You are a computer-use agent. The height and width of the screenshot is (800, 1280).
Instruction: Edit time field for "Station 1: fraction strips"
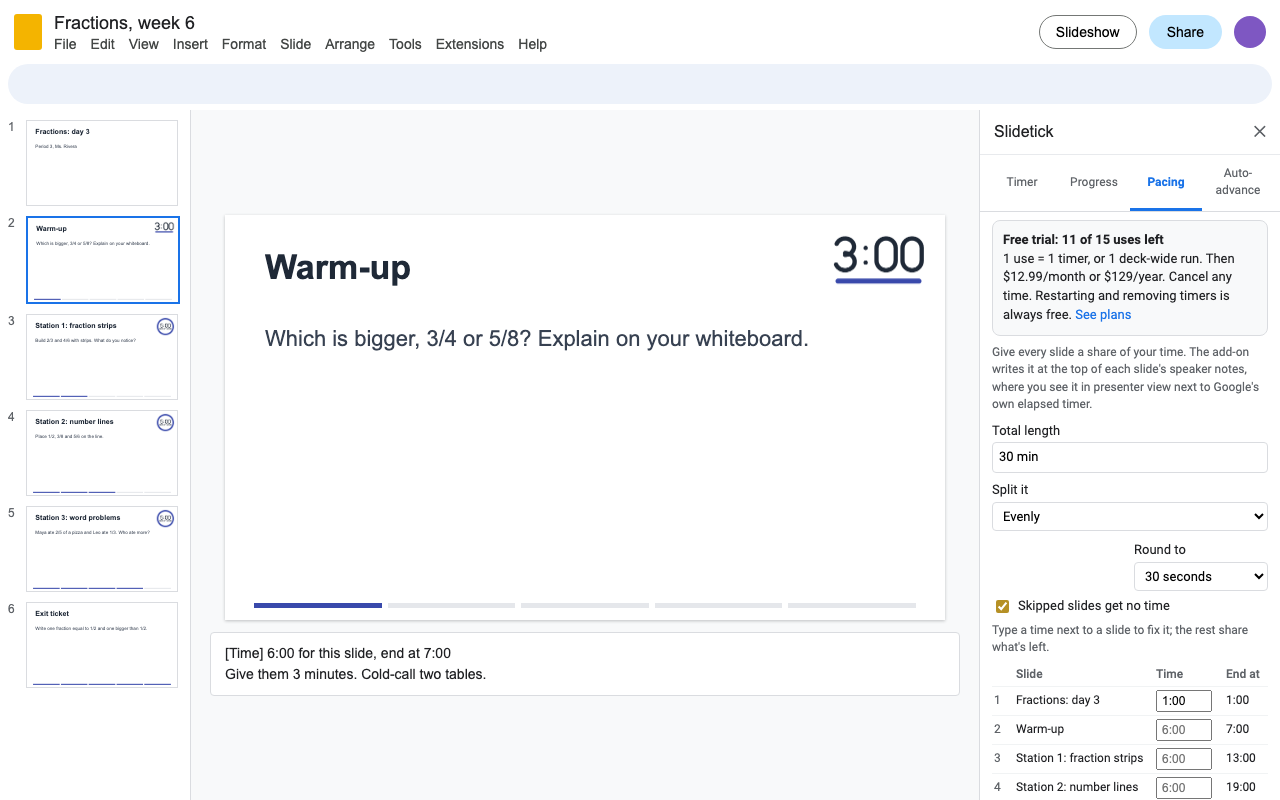point(1184,759)
